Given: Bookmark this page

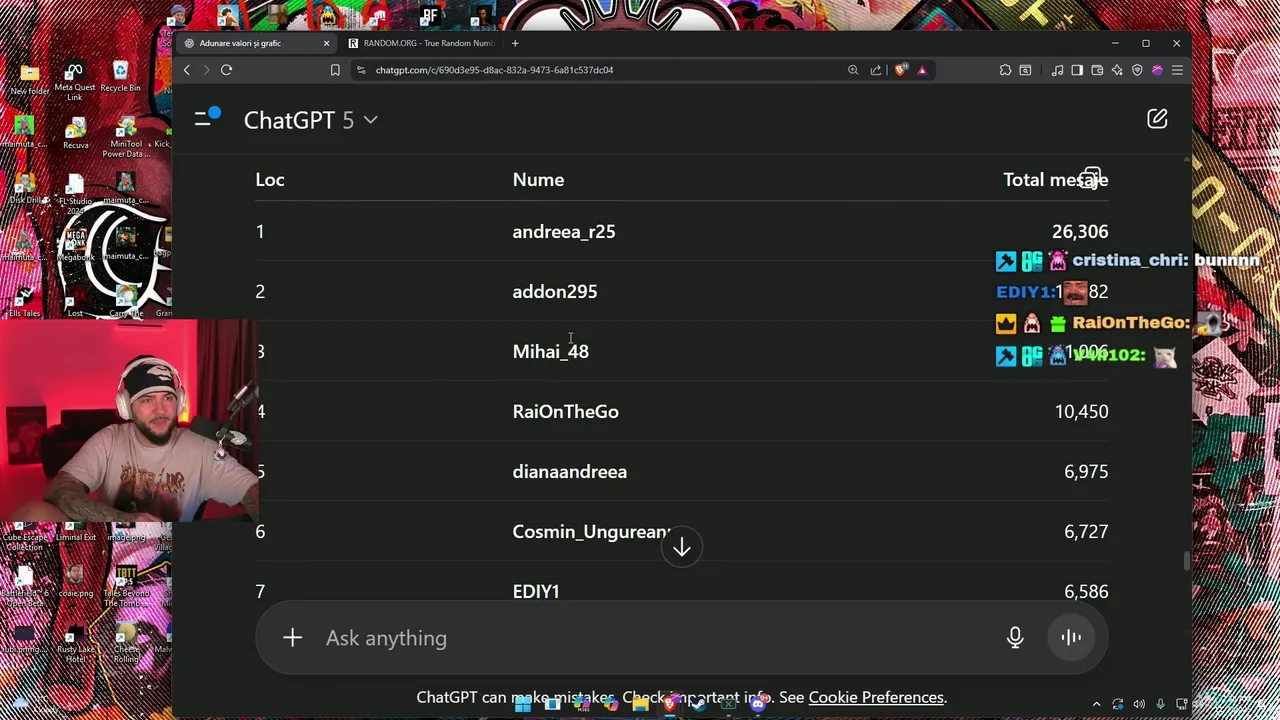Looking at the screenshot, I should [x=335, y=70].
